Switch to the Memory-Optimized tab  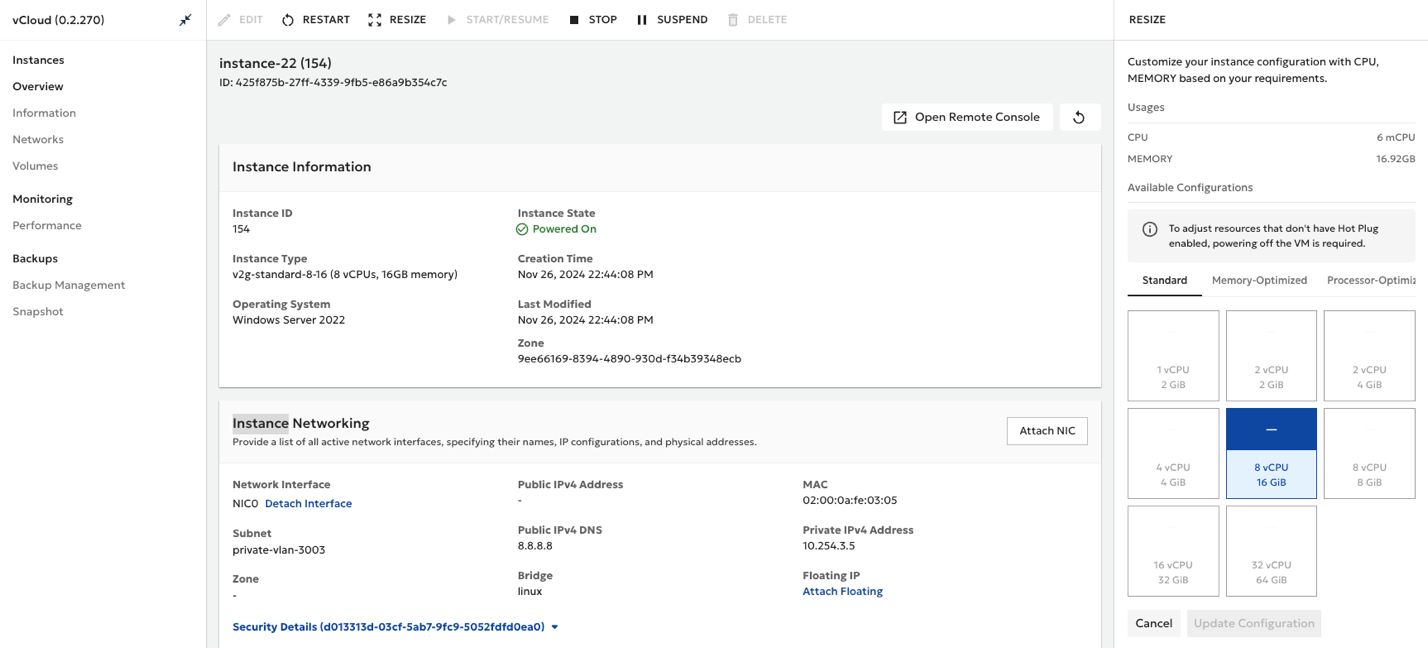[x=1259, y=281]
